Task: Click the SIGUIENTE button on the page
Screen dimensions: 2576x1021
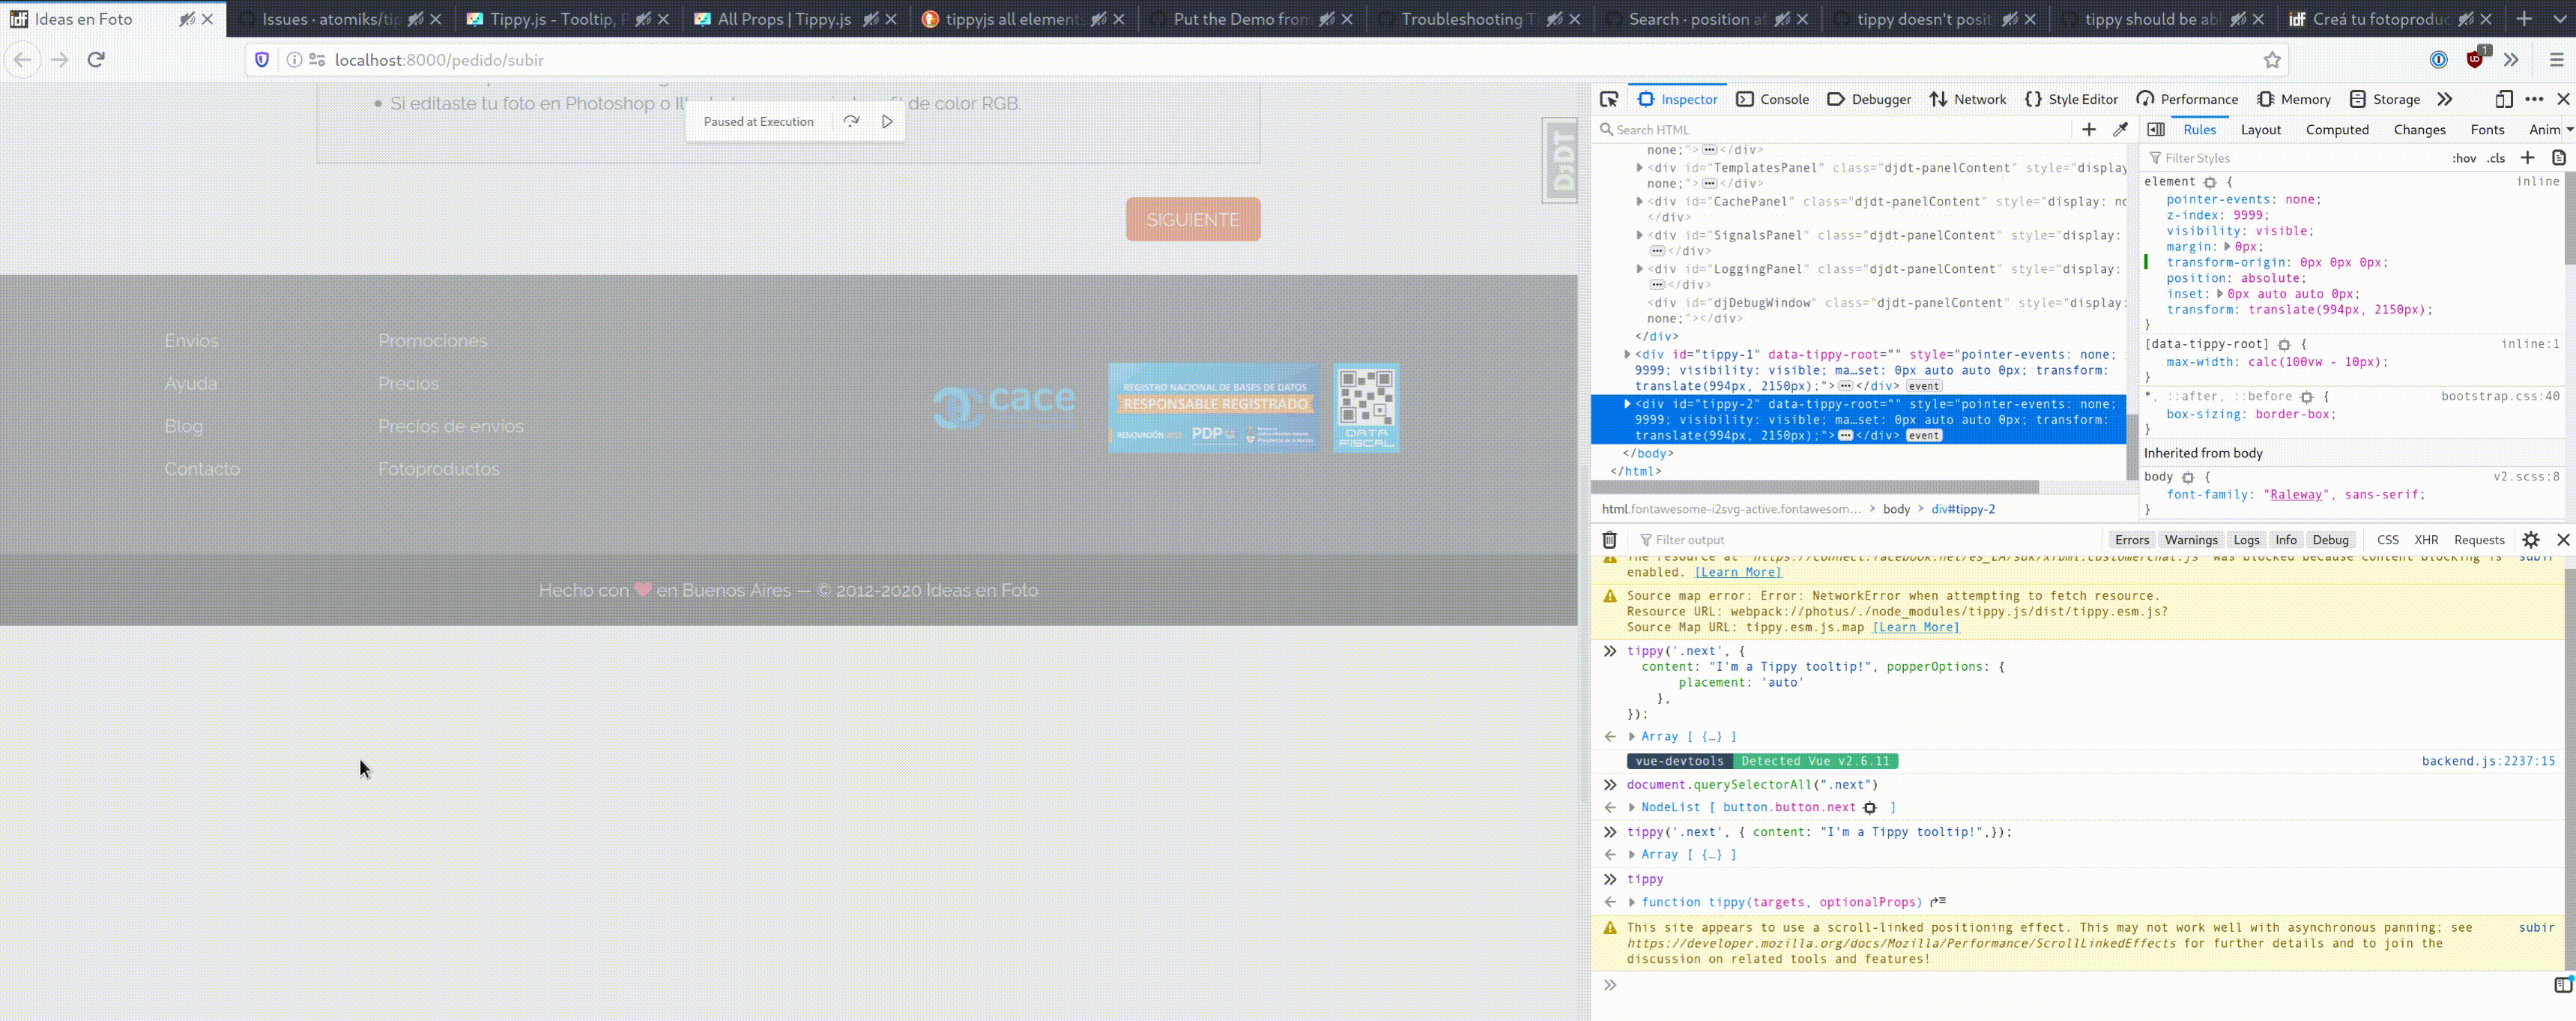Action: pyautogui.click(x=1191, y=219)
